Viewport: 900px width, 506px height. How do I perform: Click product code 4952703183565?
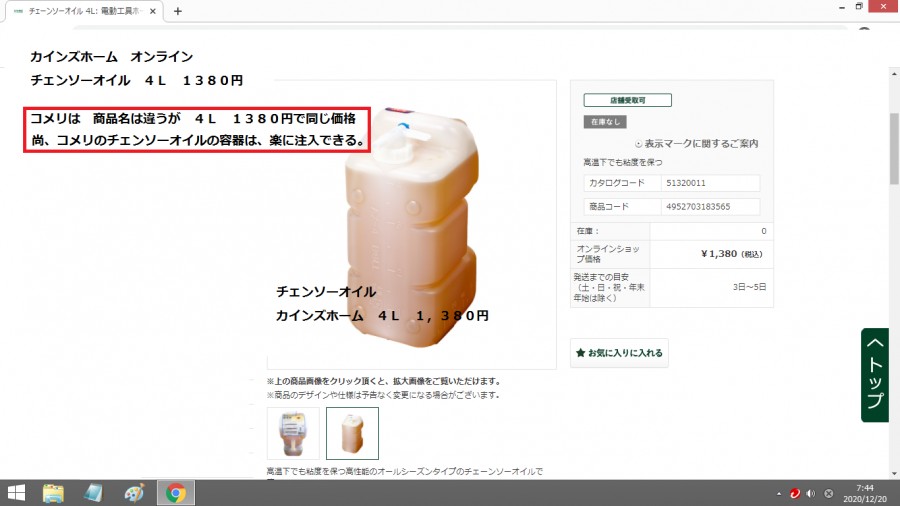[x=698, y=207]
